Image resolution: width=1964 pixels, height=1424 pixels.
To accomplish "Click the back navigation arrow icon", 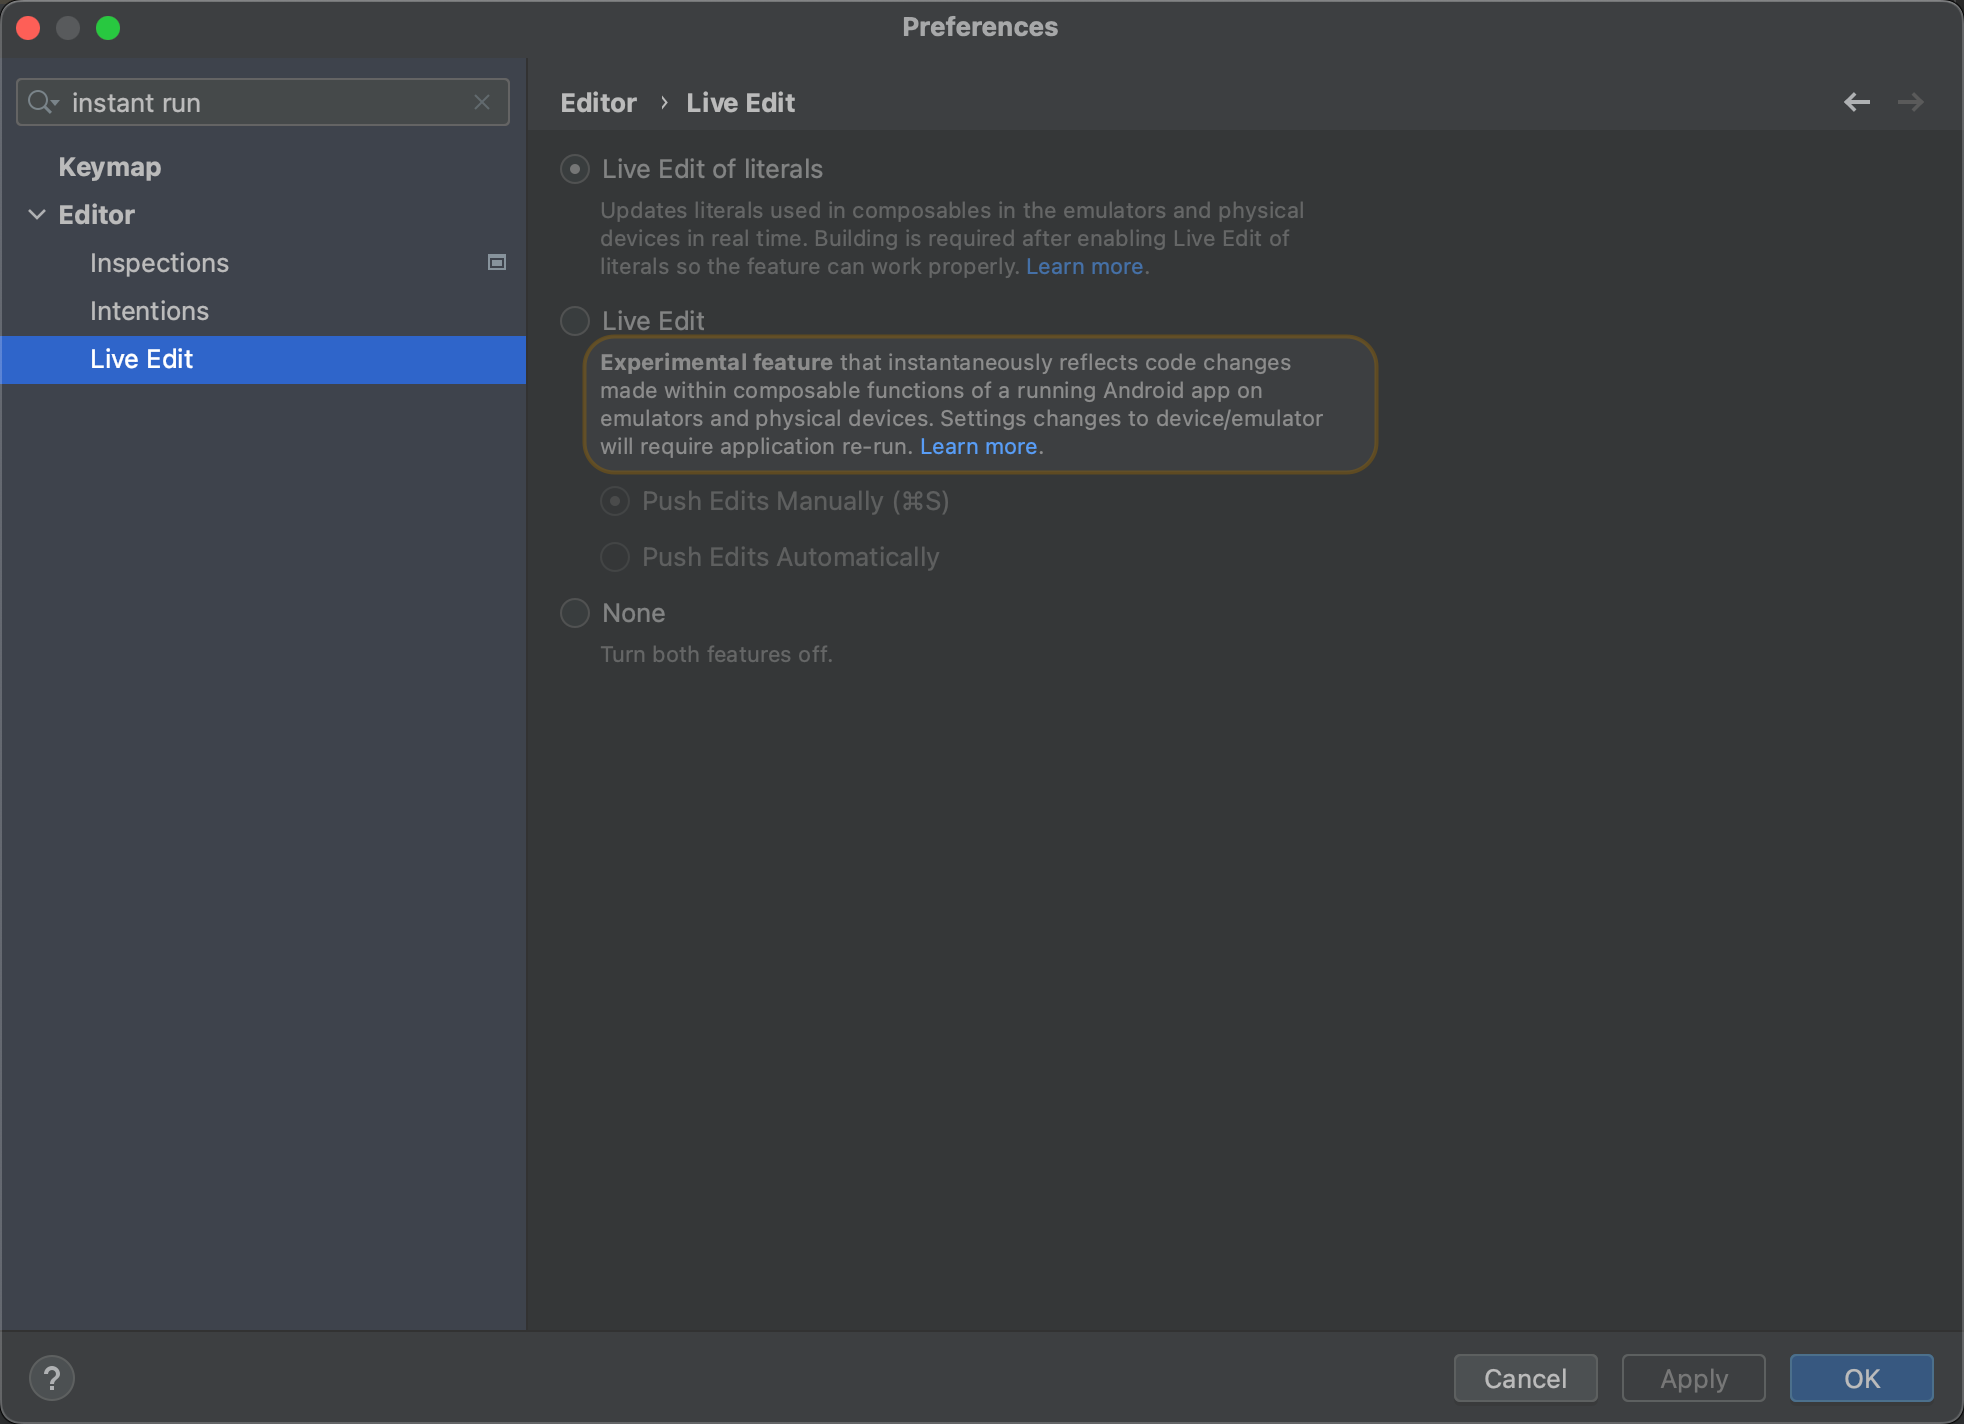I will pyautogui.click(x=1856, y=101).
